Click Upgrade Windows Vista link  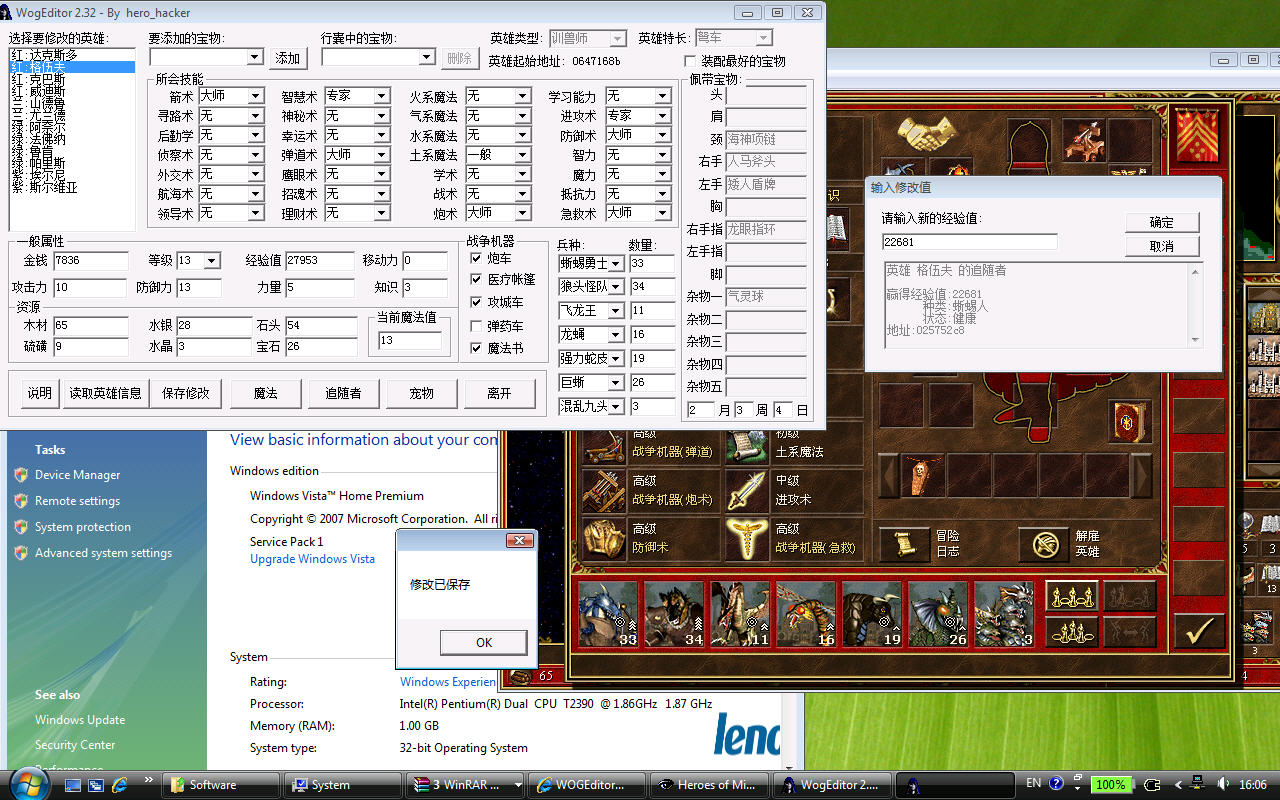pyautogui.click(x=312, y=559)
